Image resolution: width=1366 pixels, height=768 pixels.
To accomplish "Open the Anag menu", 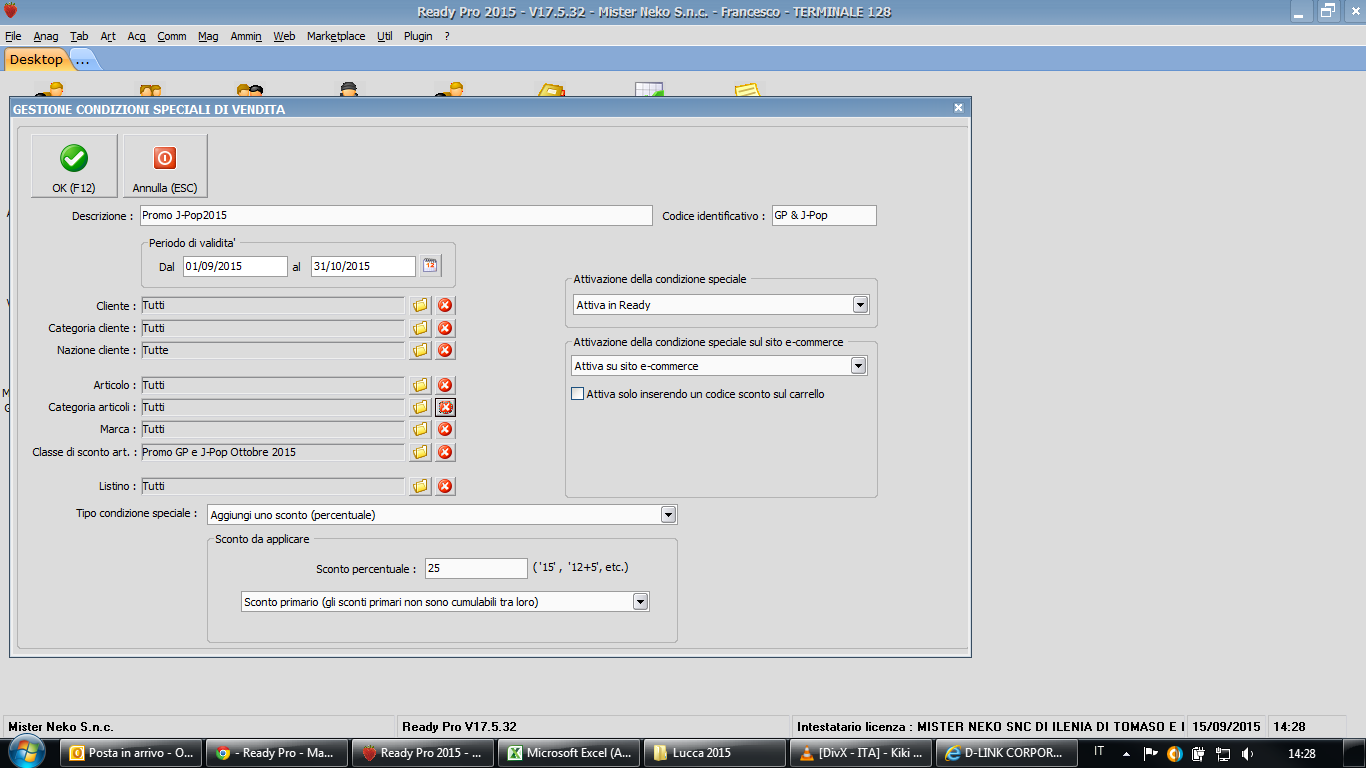I will pyautogui.click(x=46, y=36).
